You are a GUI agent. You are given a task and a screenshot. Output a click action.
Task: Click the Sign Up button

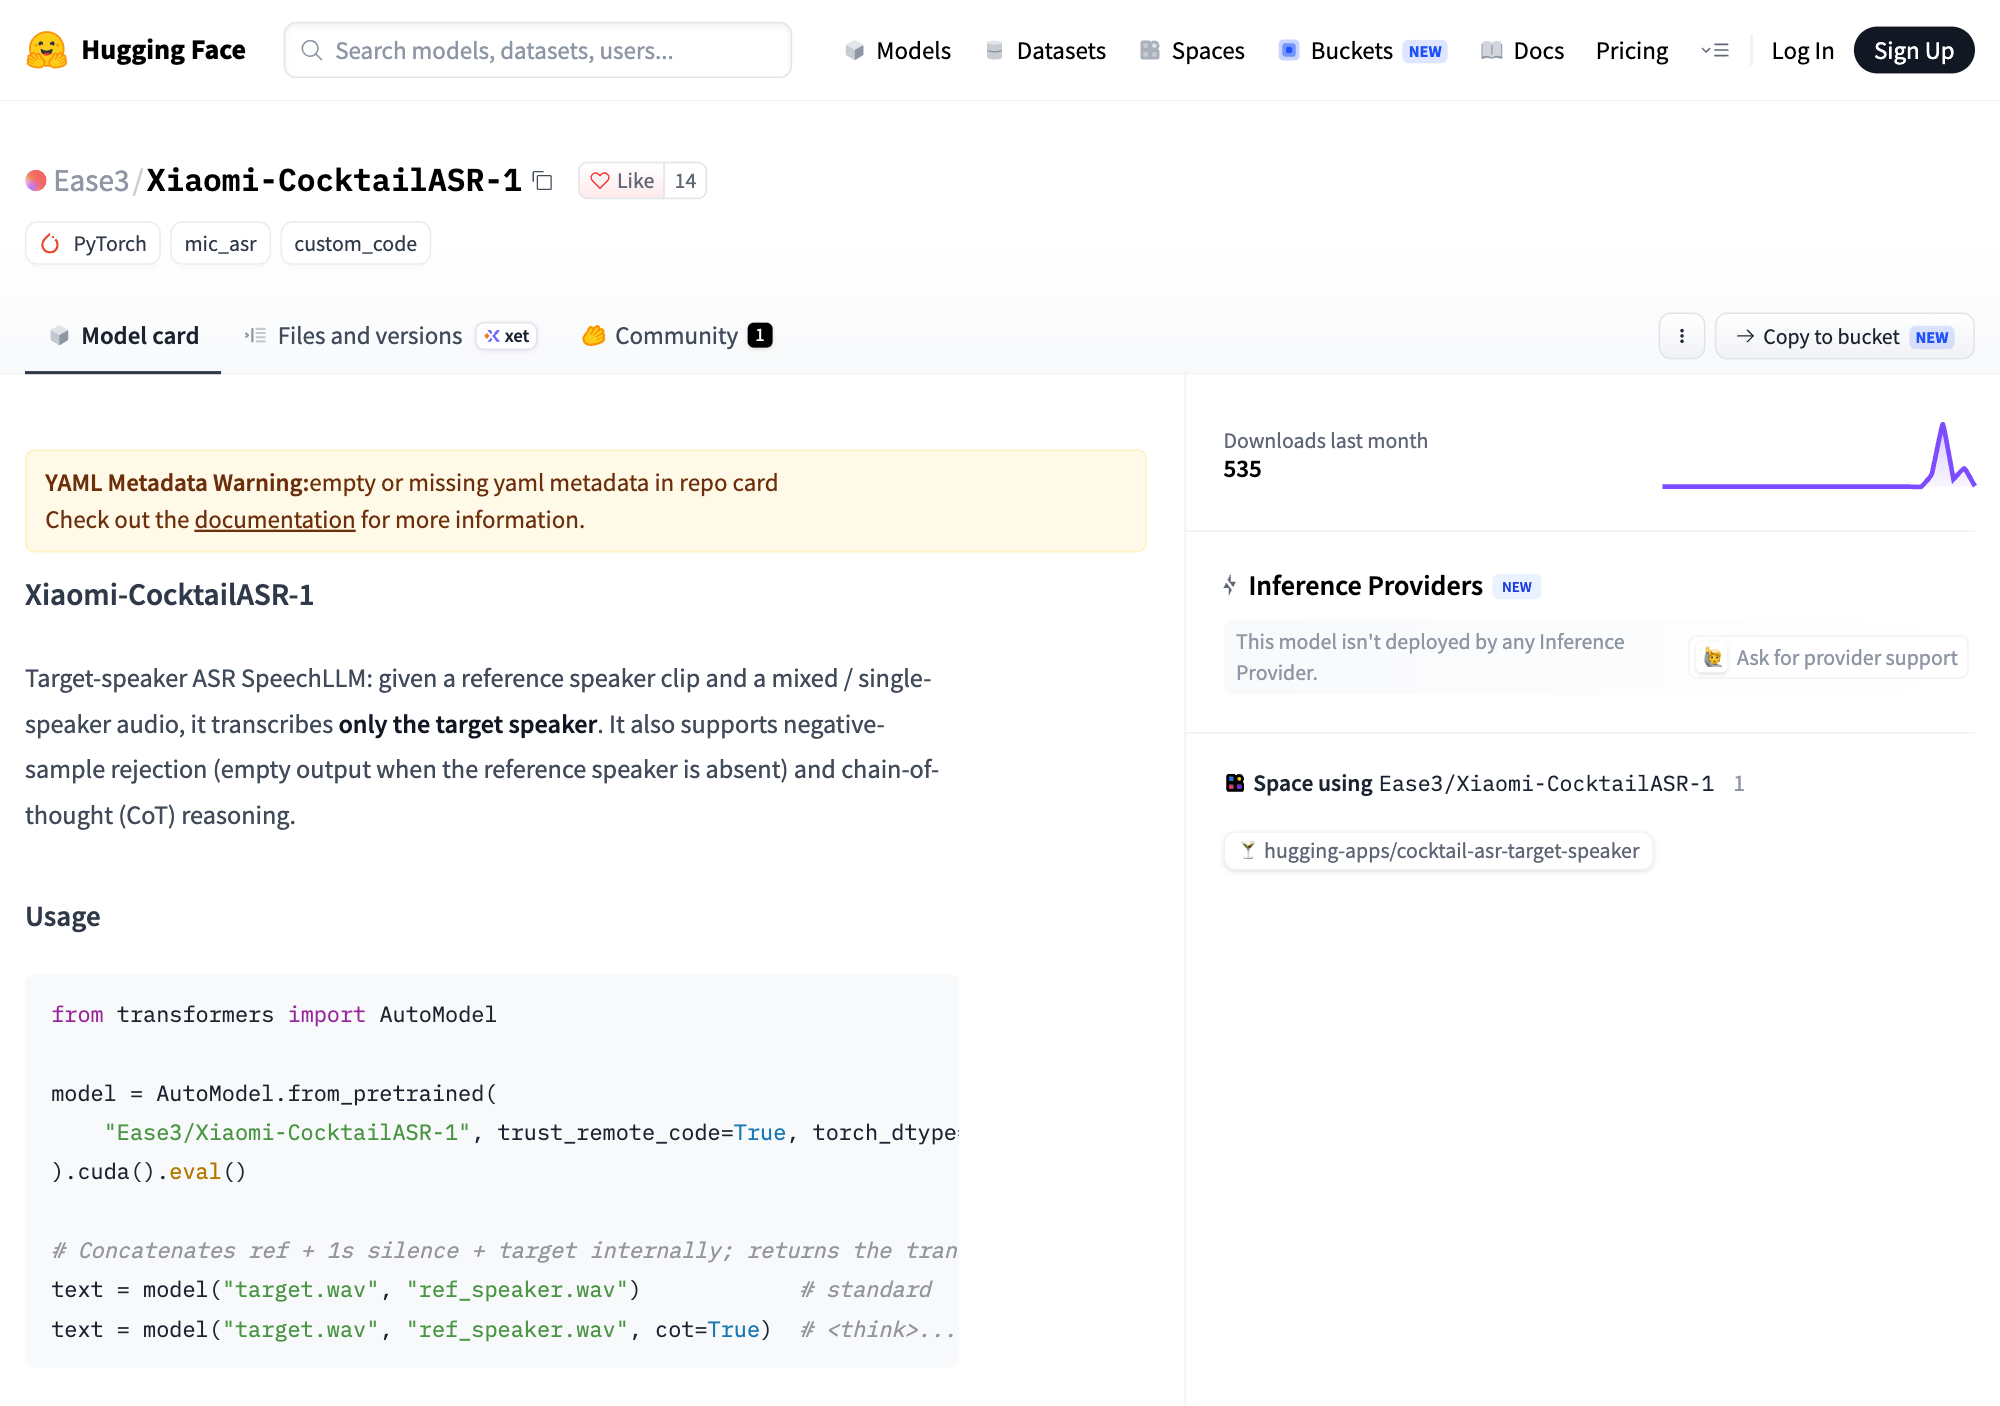pyautogui.click(x=1914, y=50)
